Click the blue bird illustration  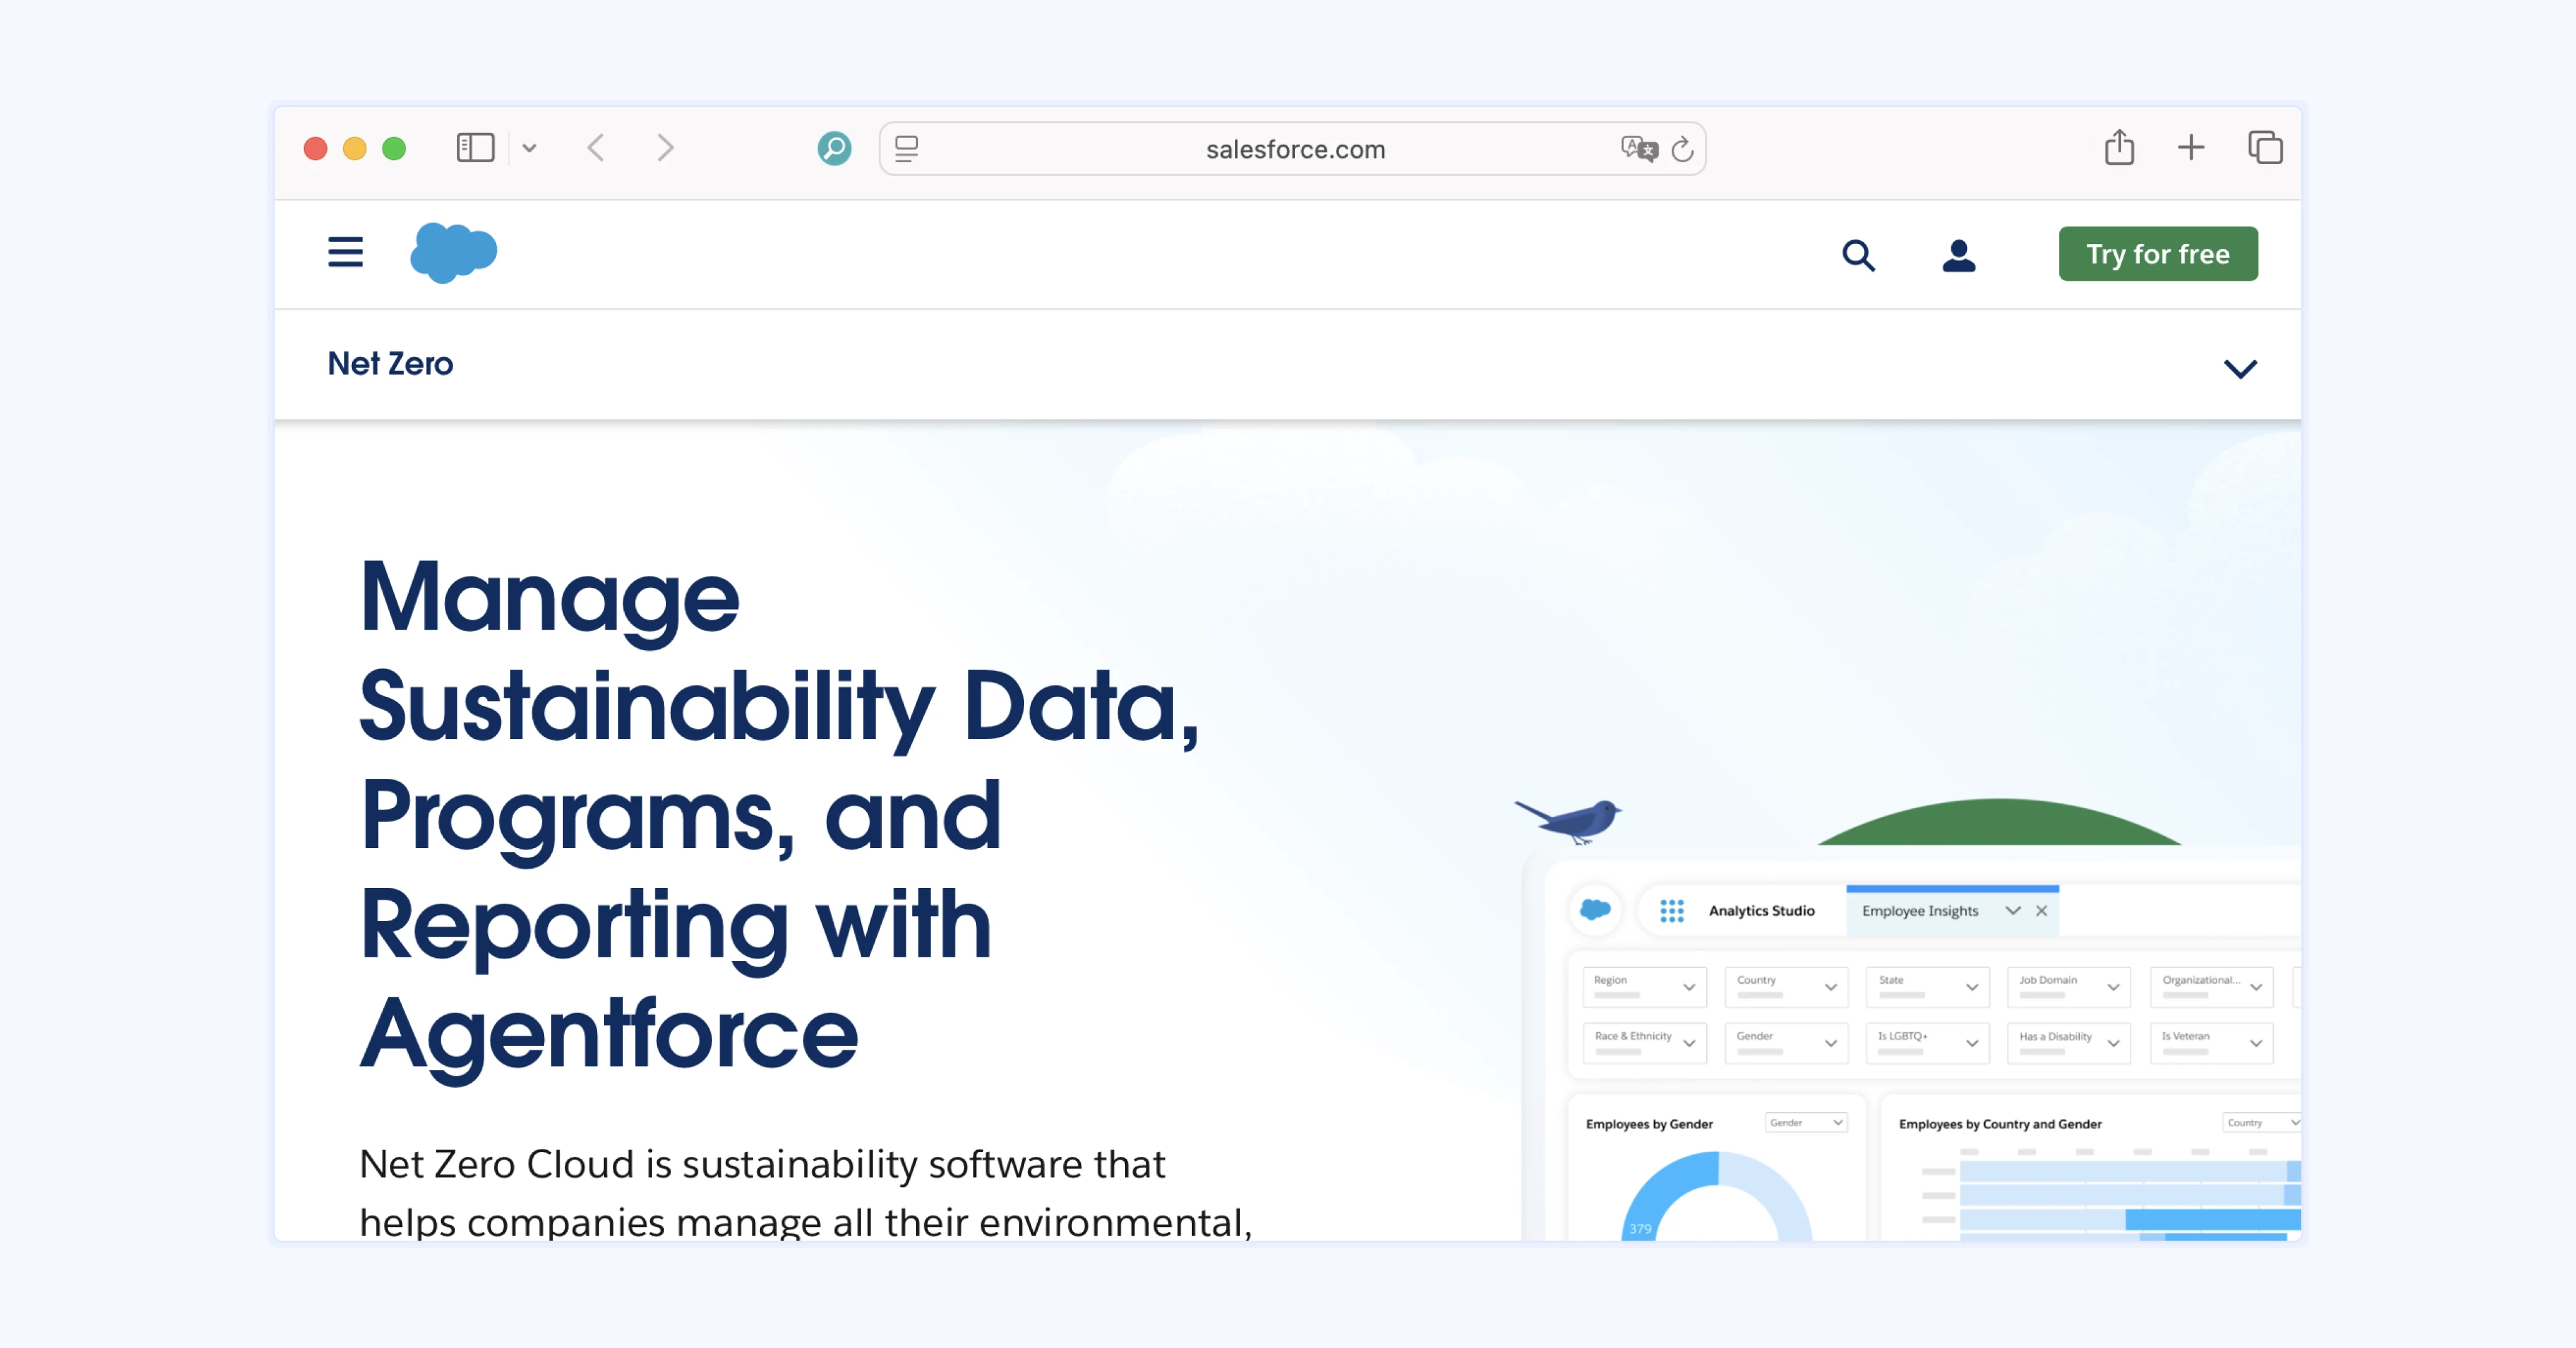[1569, 821]
